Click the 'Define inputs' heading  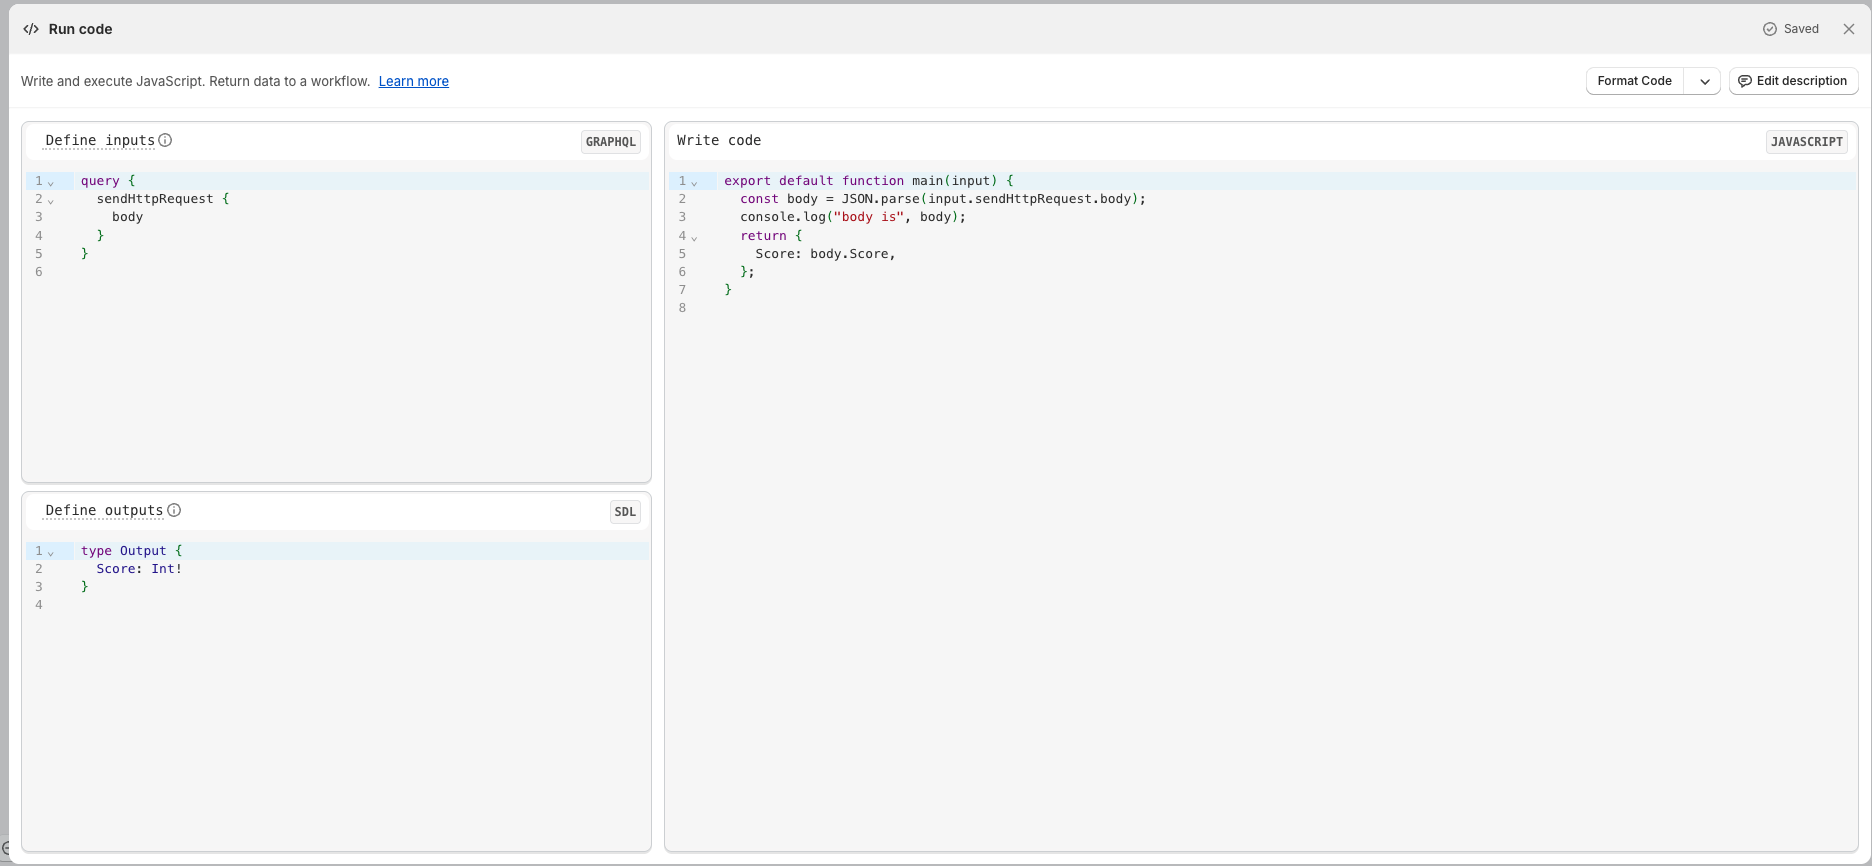[100, 140]
